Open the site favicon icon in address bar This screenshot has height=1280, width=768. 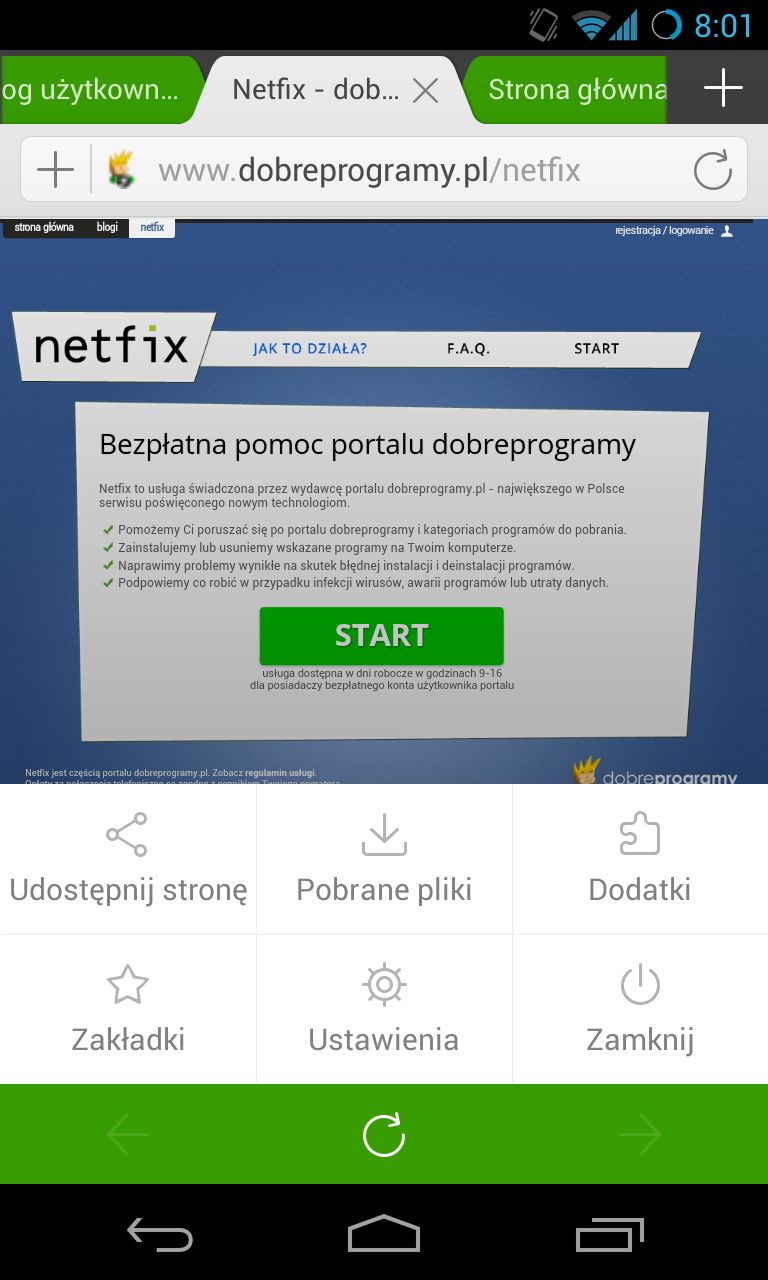click(122, 170)
